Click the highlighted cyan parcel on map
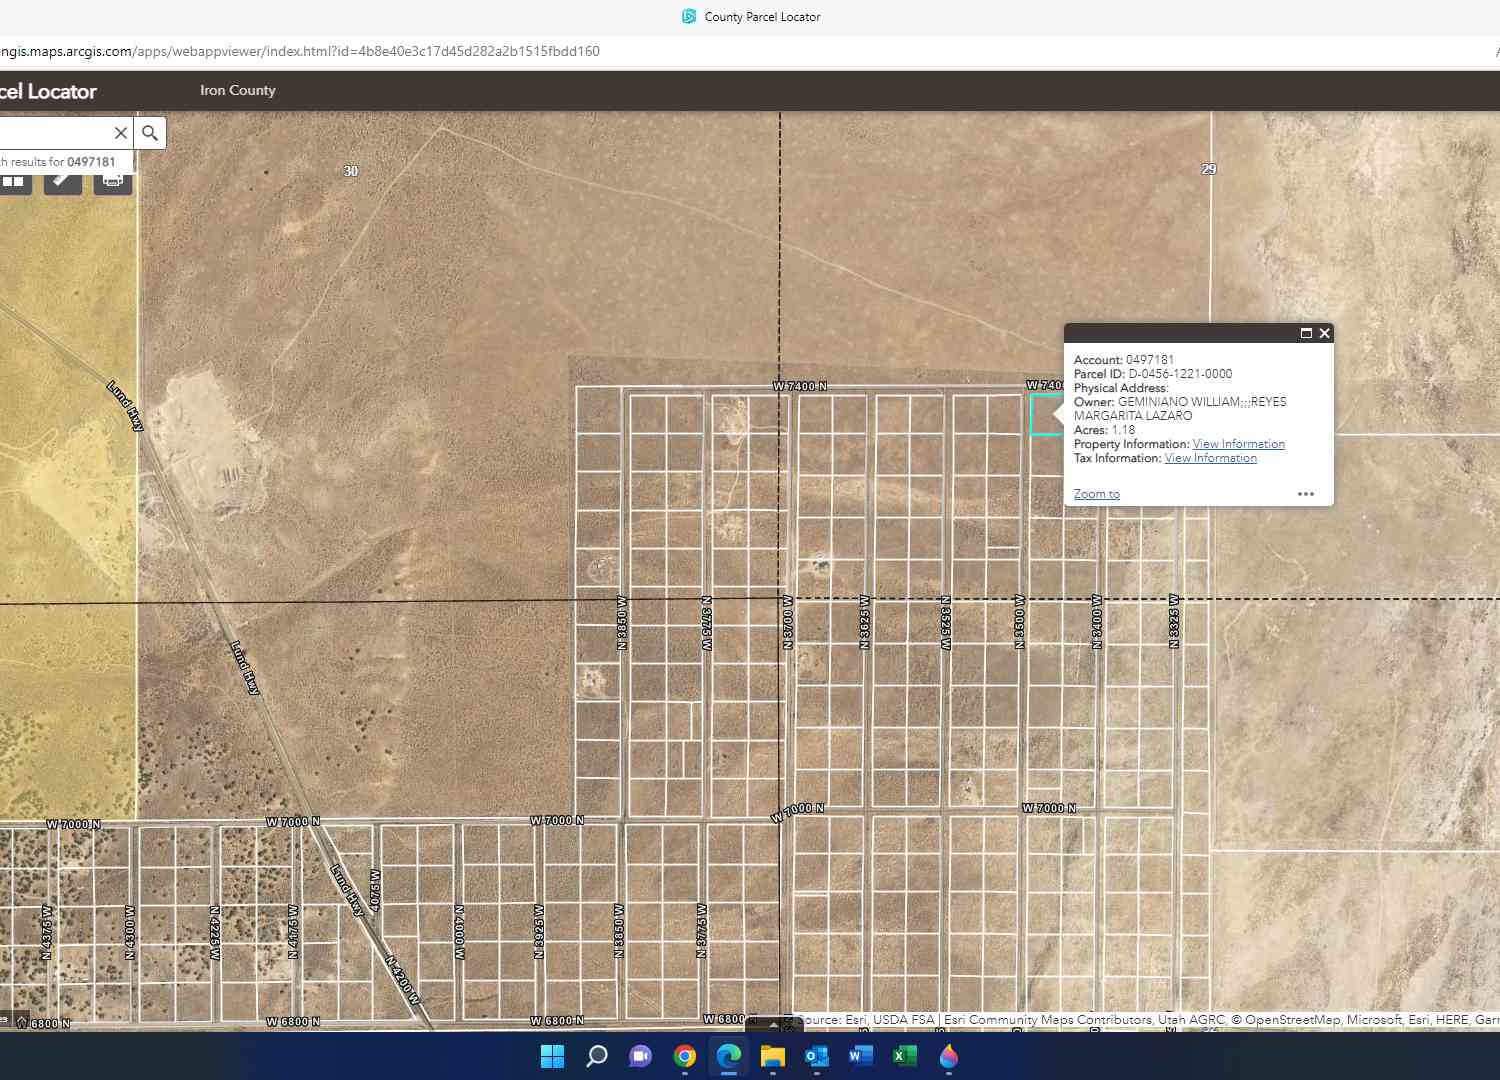The image size is (1500, 1080). (1046, 414)
